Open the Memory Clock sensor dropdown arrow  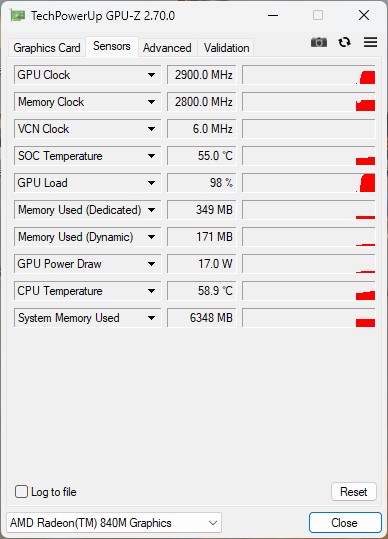[151, 102]
